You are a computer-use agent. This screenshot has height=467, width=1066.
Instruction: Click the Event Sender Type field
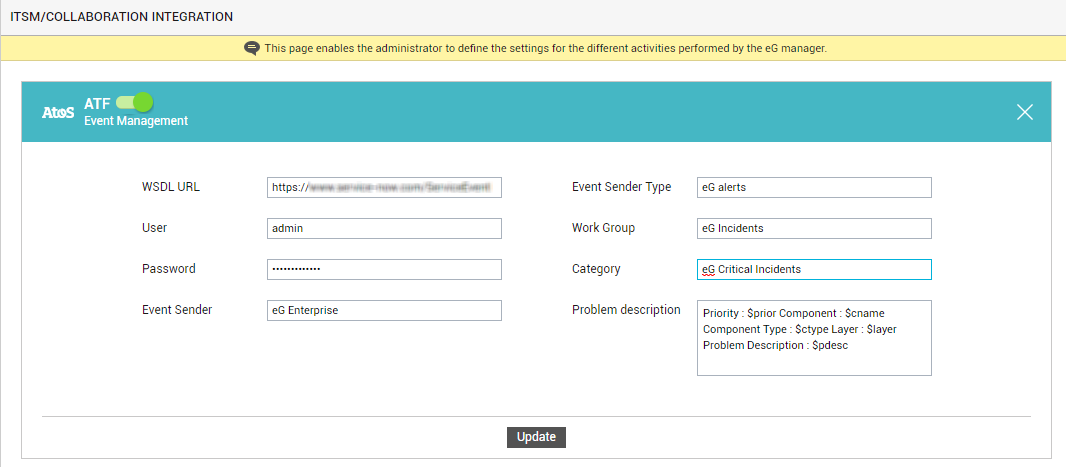tap(814, 188)
